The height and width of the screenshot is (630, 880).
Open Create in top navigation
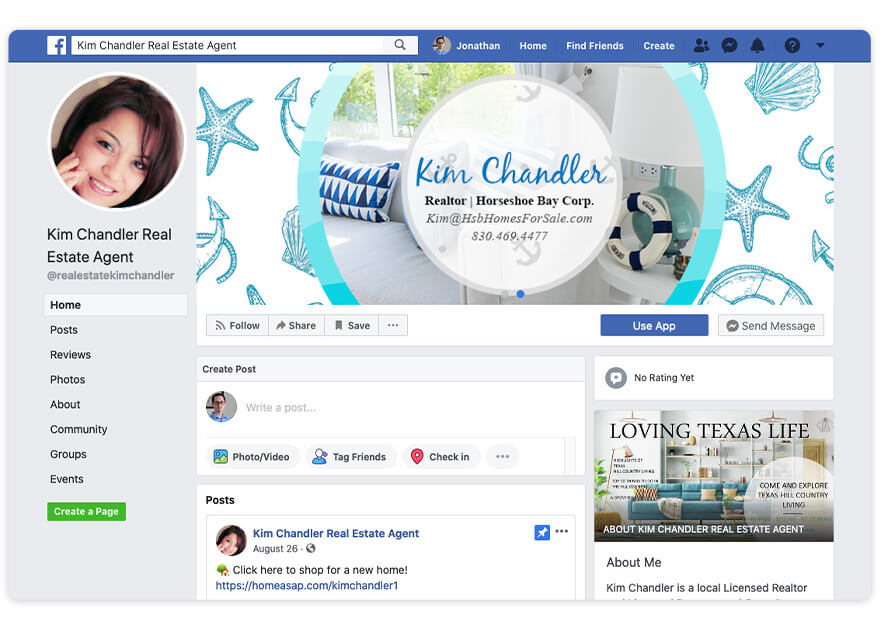click(658, 46)
